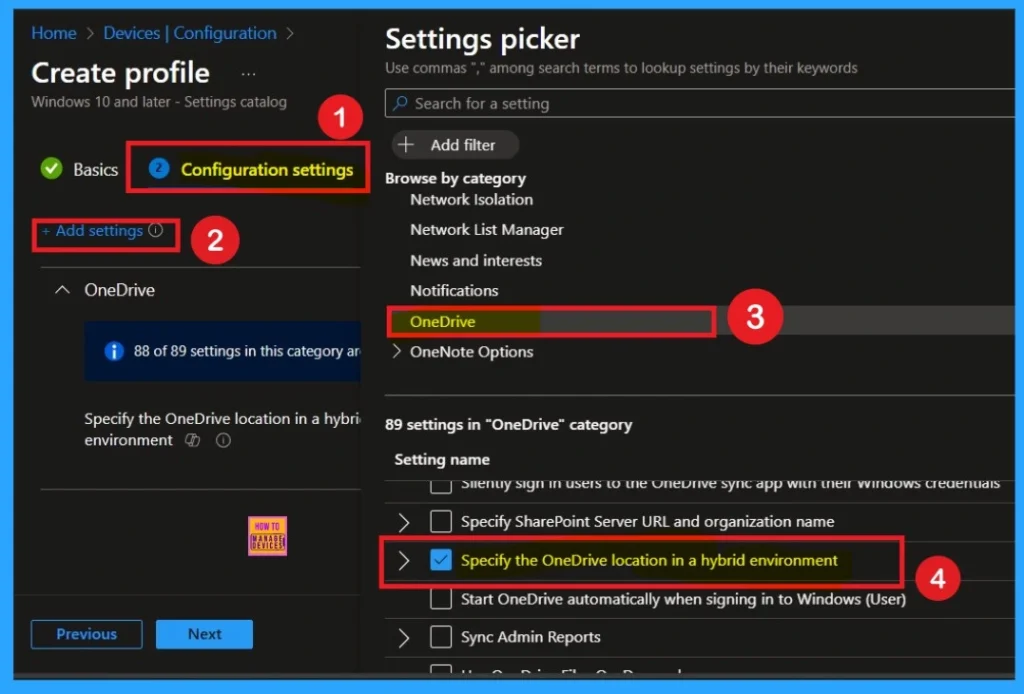
Task: Click the plus icon in Add filter
Action: 406,144
